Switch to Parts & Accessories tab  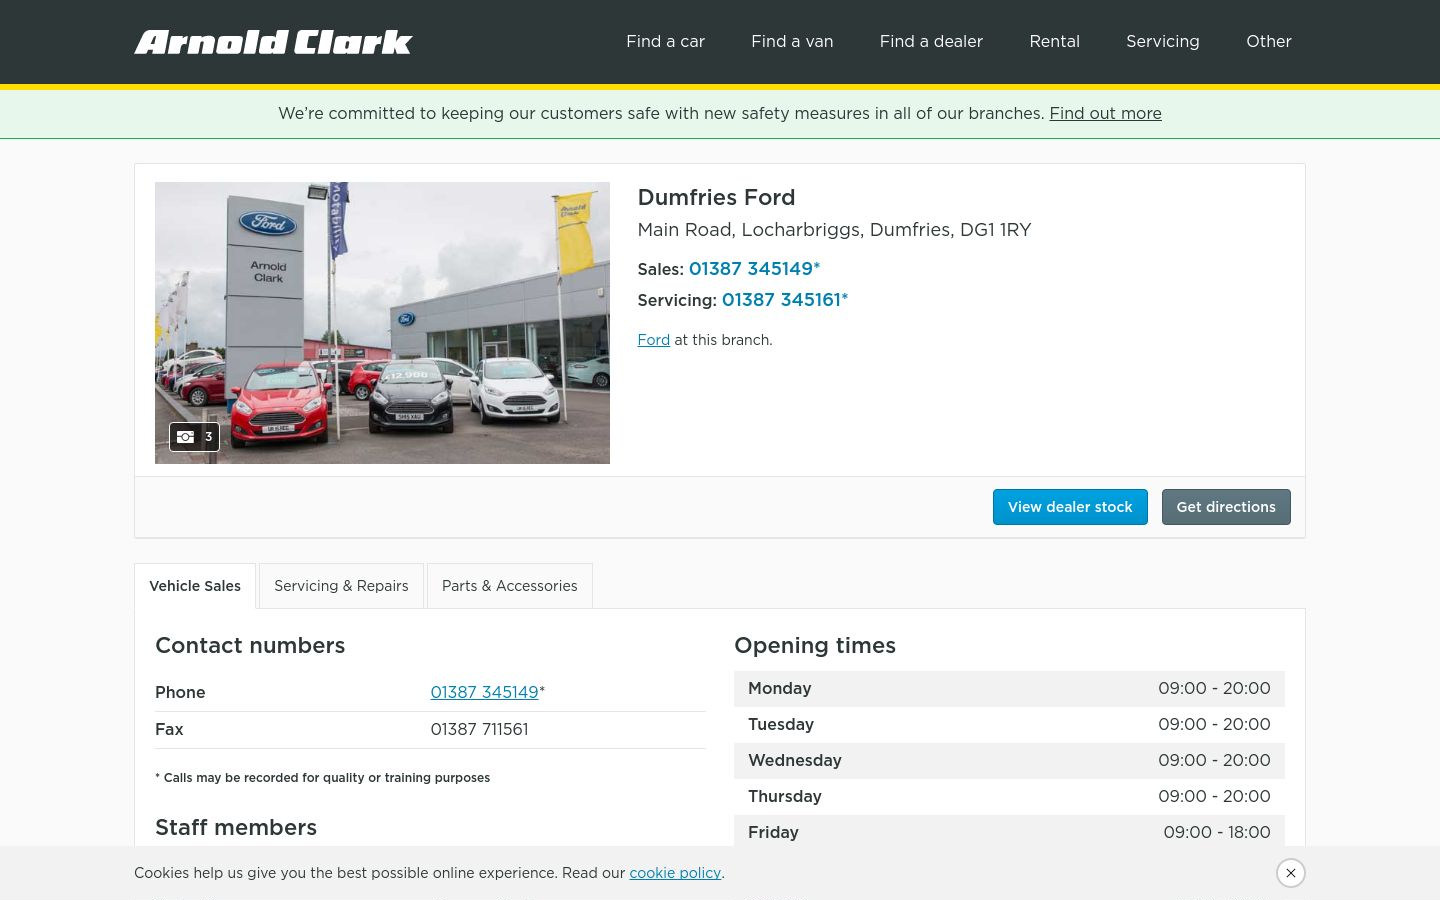click(x=509, y=586)
